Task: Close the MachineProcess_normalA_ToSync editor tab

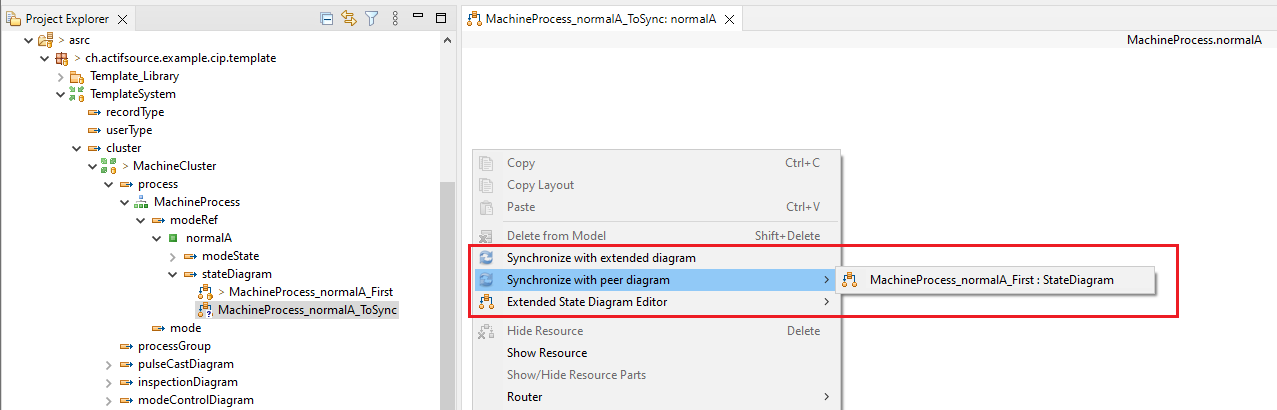Action: (729, 19)
